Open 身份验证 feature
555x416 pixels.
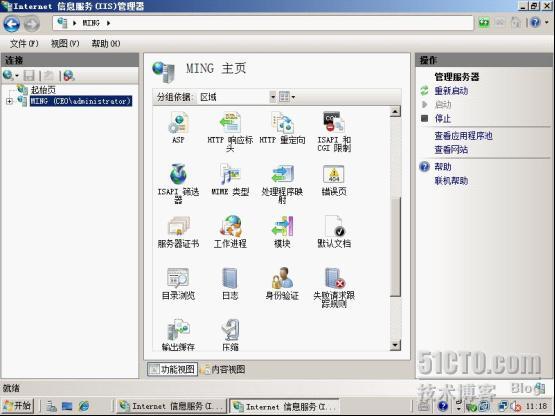[x=282, y=284]
